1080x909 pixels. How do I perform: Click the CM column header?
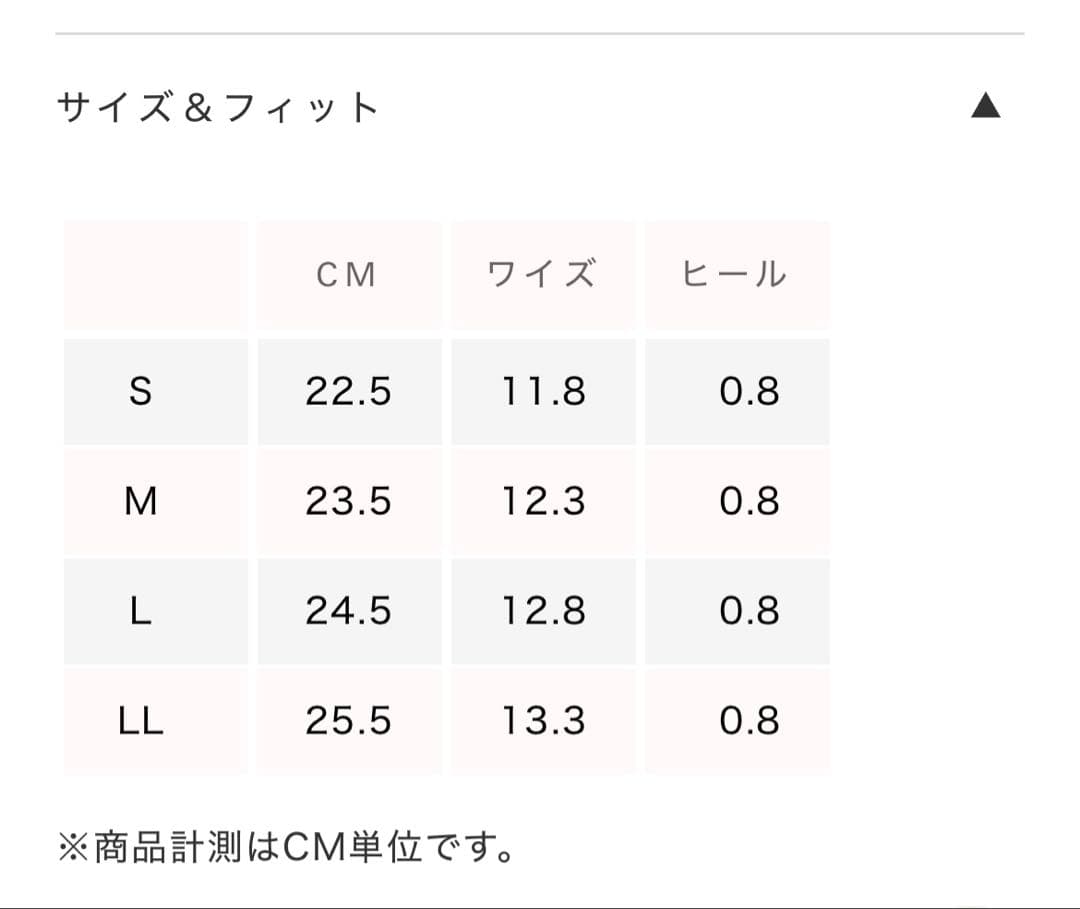click(348, 275)
